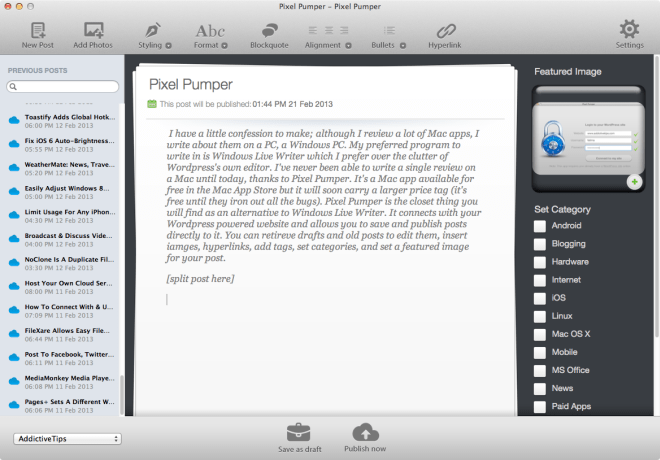The image size is (660, 460).
Task: Click cloud icon beside Host Your Own Cloud post
Action: point(14,286)
